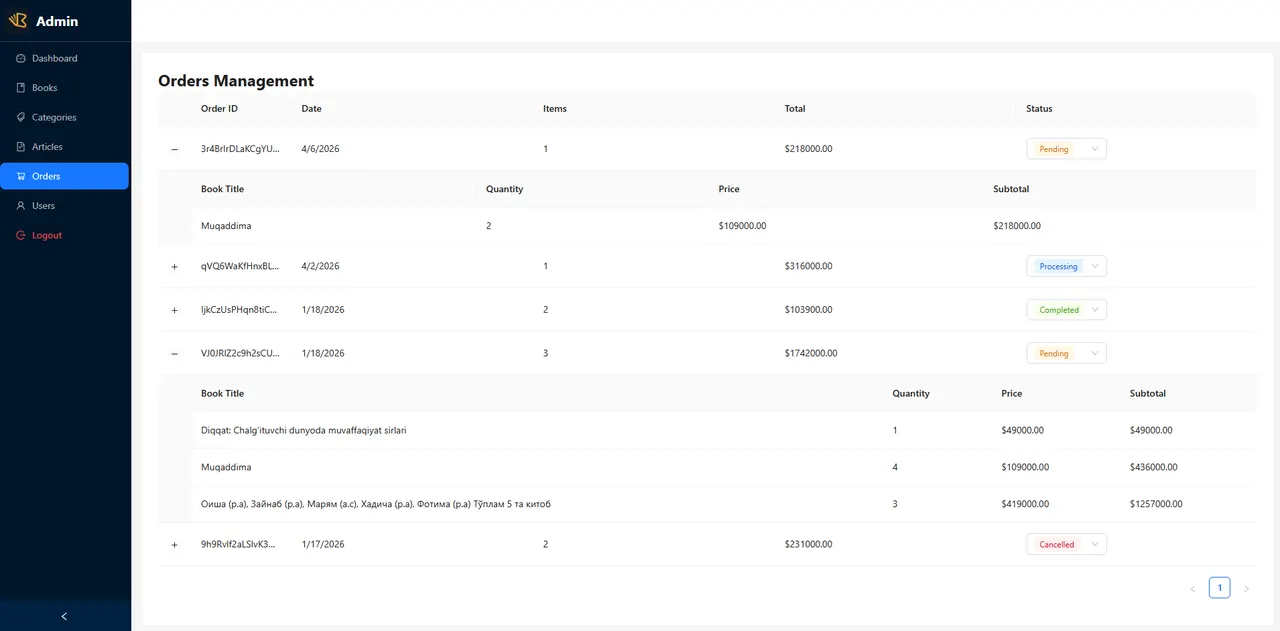Go to page 1 in pagination
This screenshot has height=631, width=1280.
(1219, 588)
